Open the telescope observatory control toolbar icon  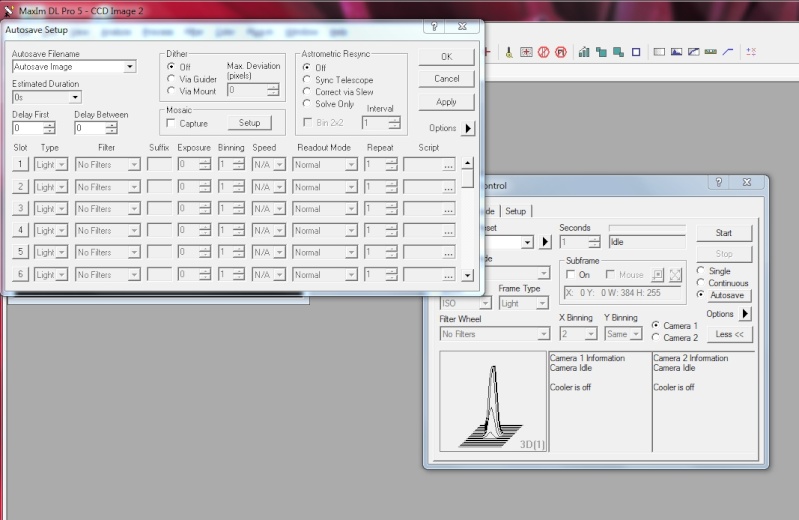coord(509,52)
